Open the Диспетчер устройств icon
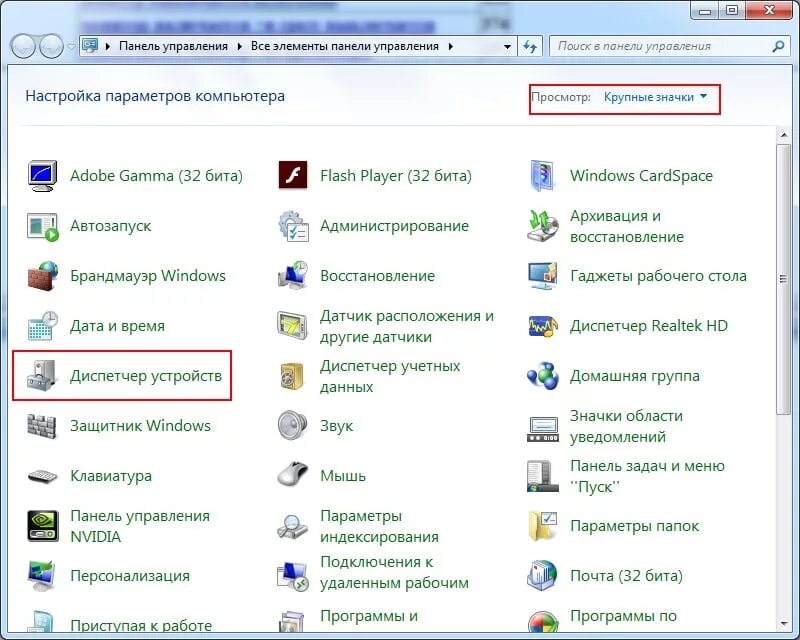 point(42,376)
